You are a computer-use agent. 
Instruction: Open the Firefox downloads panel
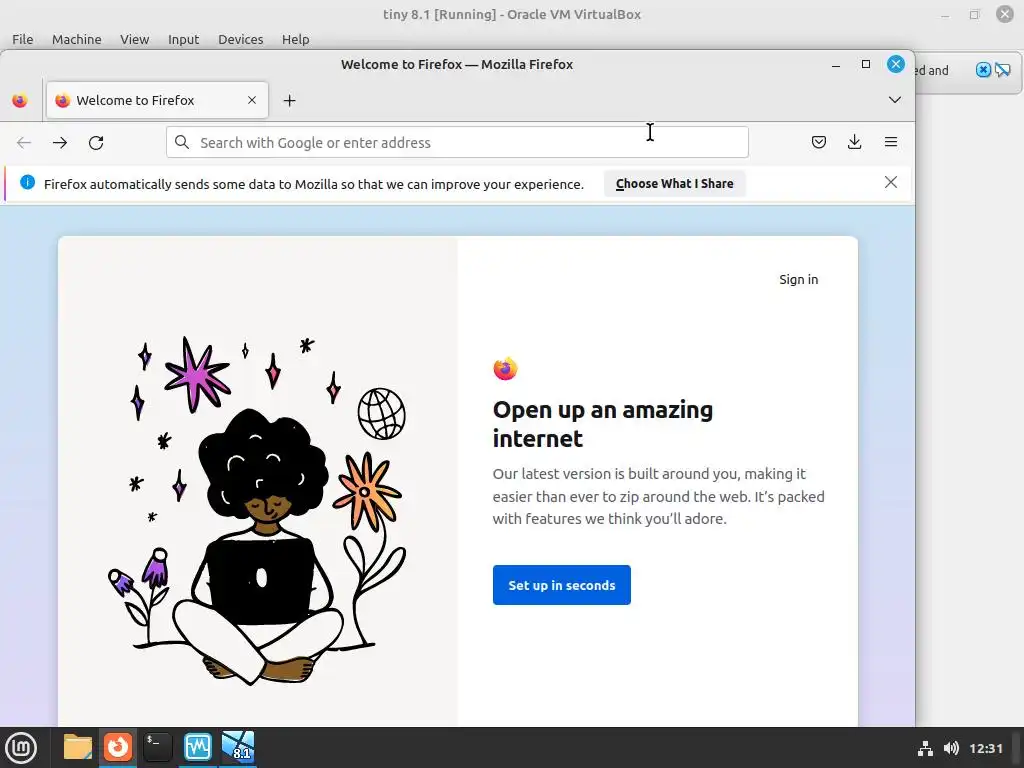854,142
